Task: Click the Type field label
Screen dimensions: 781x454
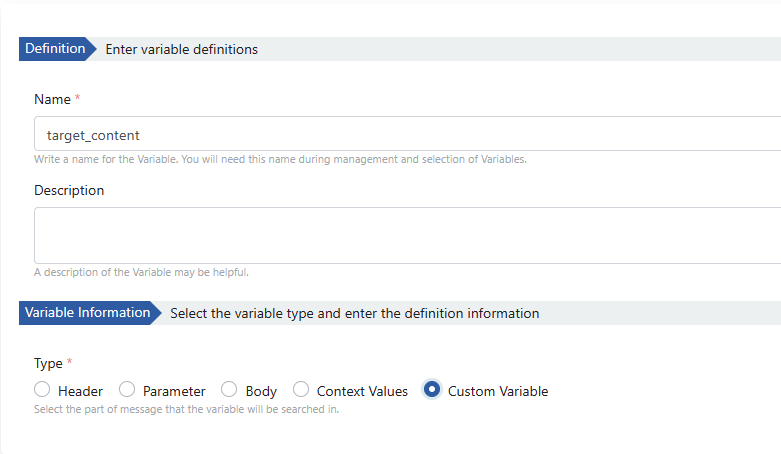Action: (x=48, y=364)
